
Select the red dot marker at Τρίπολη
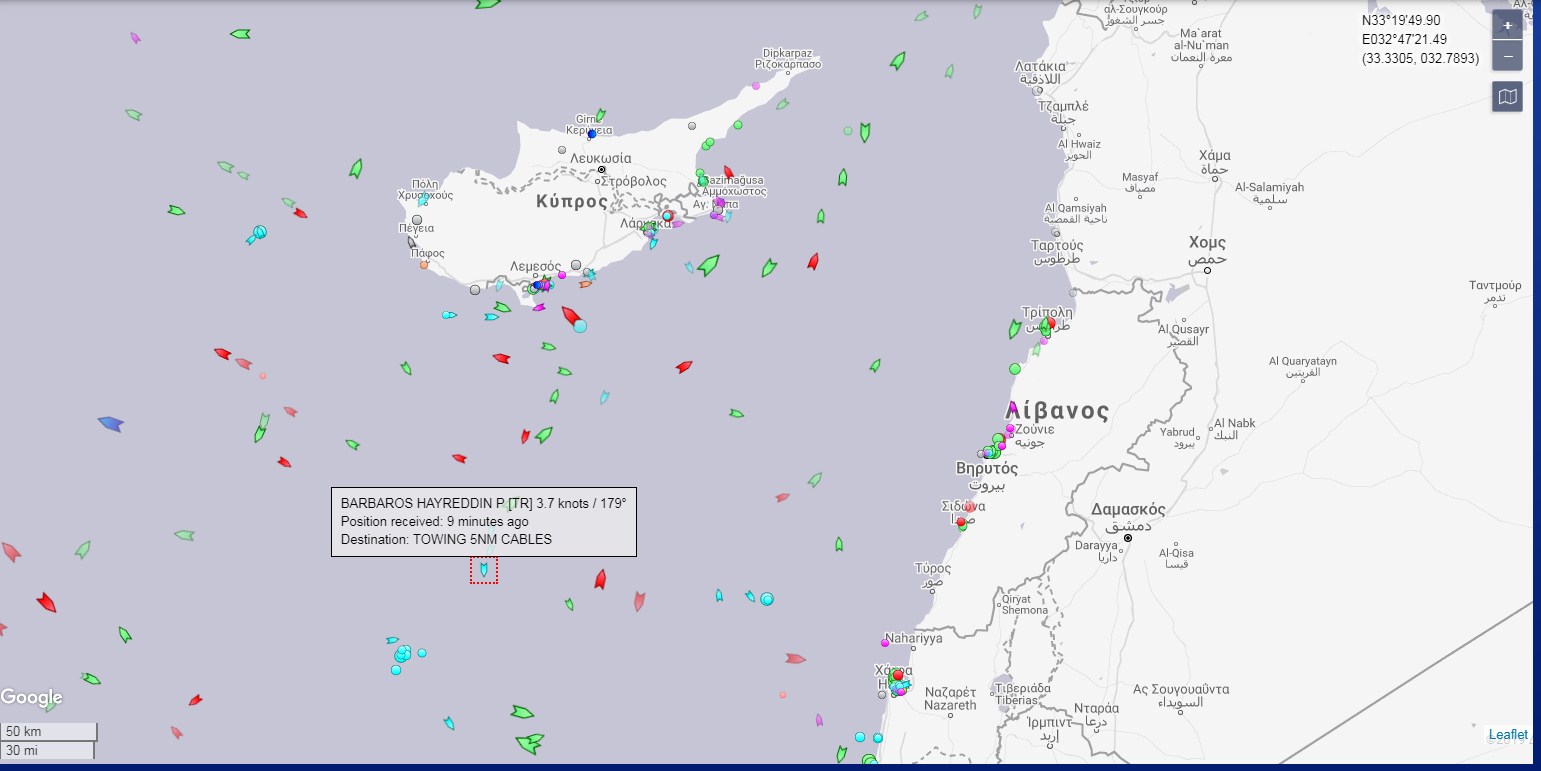pyautogui.click(x=1051, y=323)
